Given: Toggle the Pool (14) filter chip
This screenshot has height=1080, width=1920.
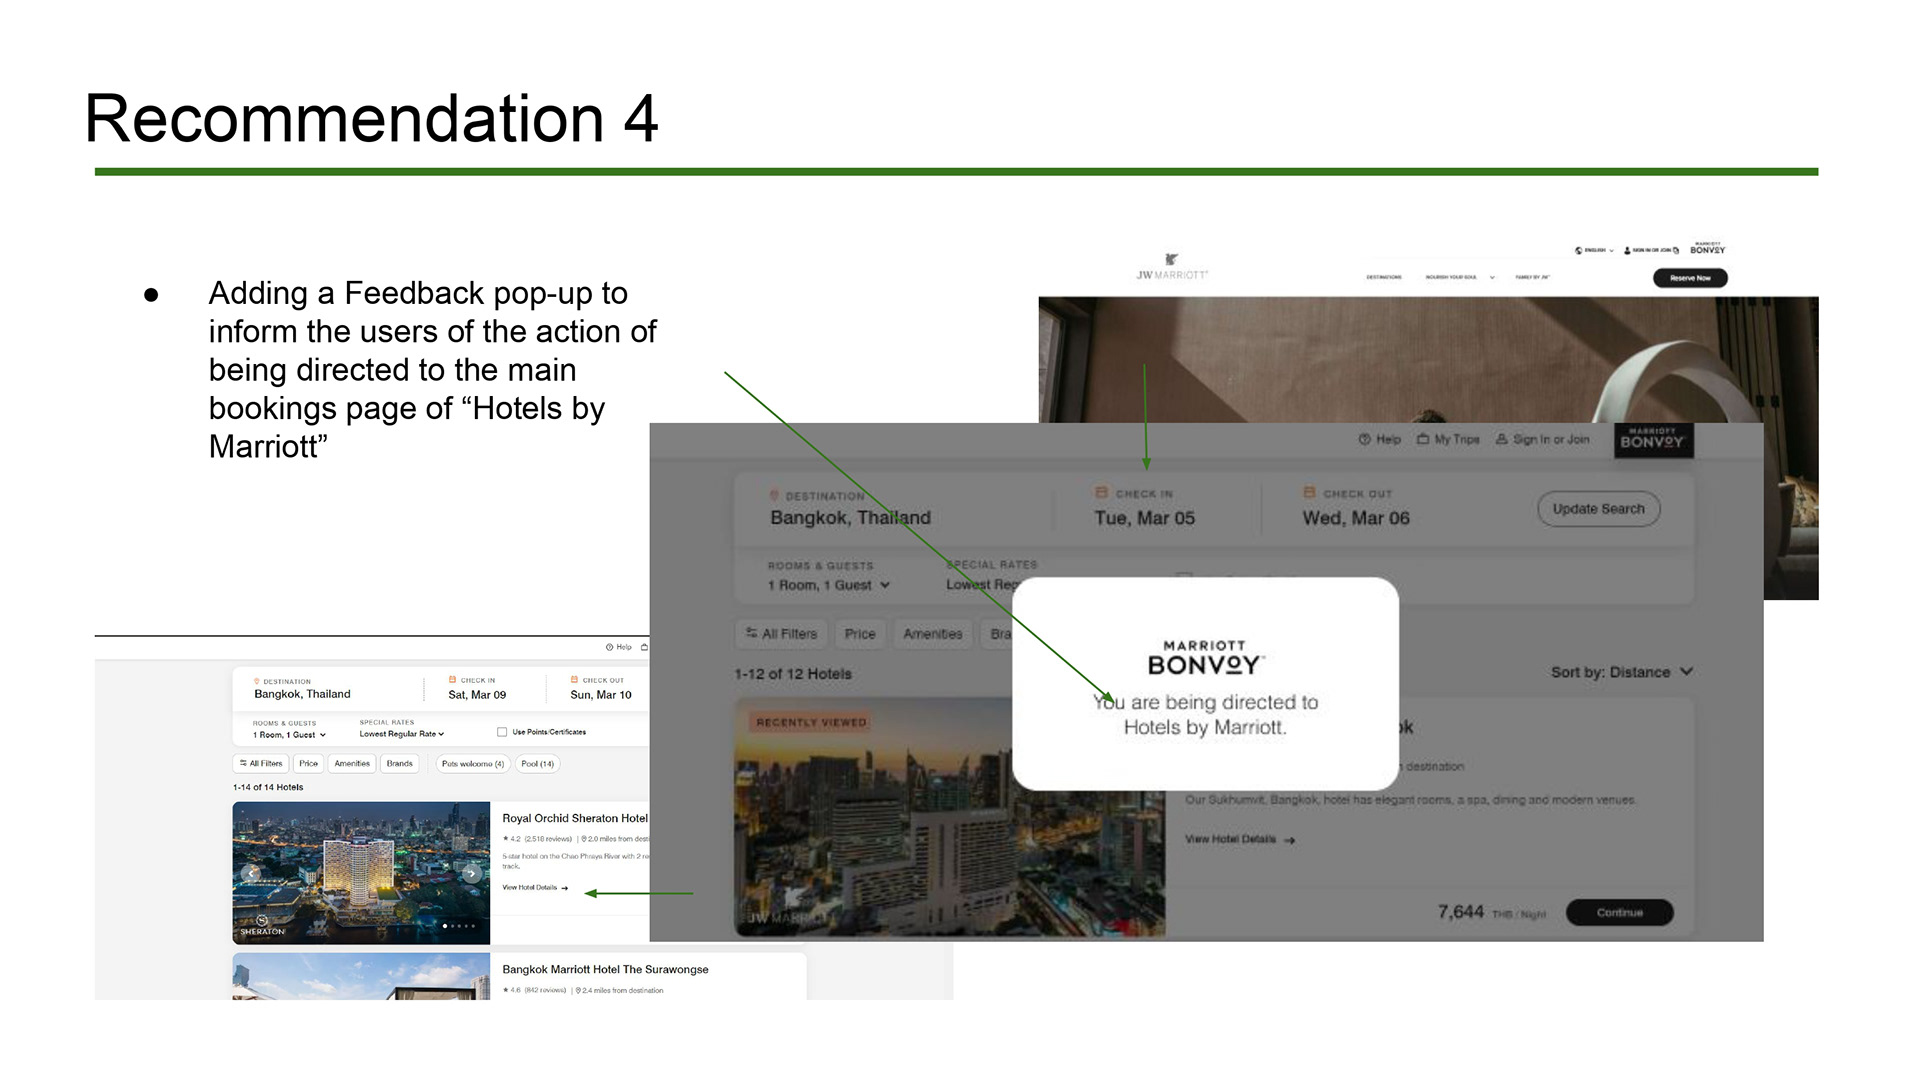Looking at the screenshot, I should [538, 764].
